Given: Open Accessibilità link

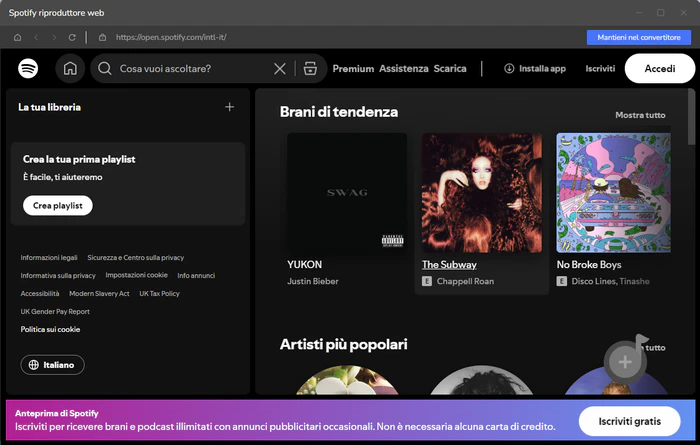Looking at the screenshot, I should (40, 293).
